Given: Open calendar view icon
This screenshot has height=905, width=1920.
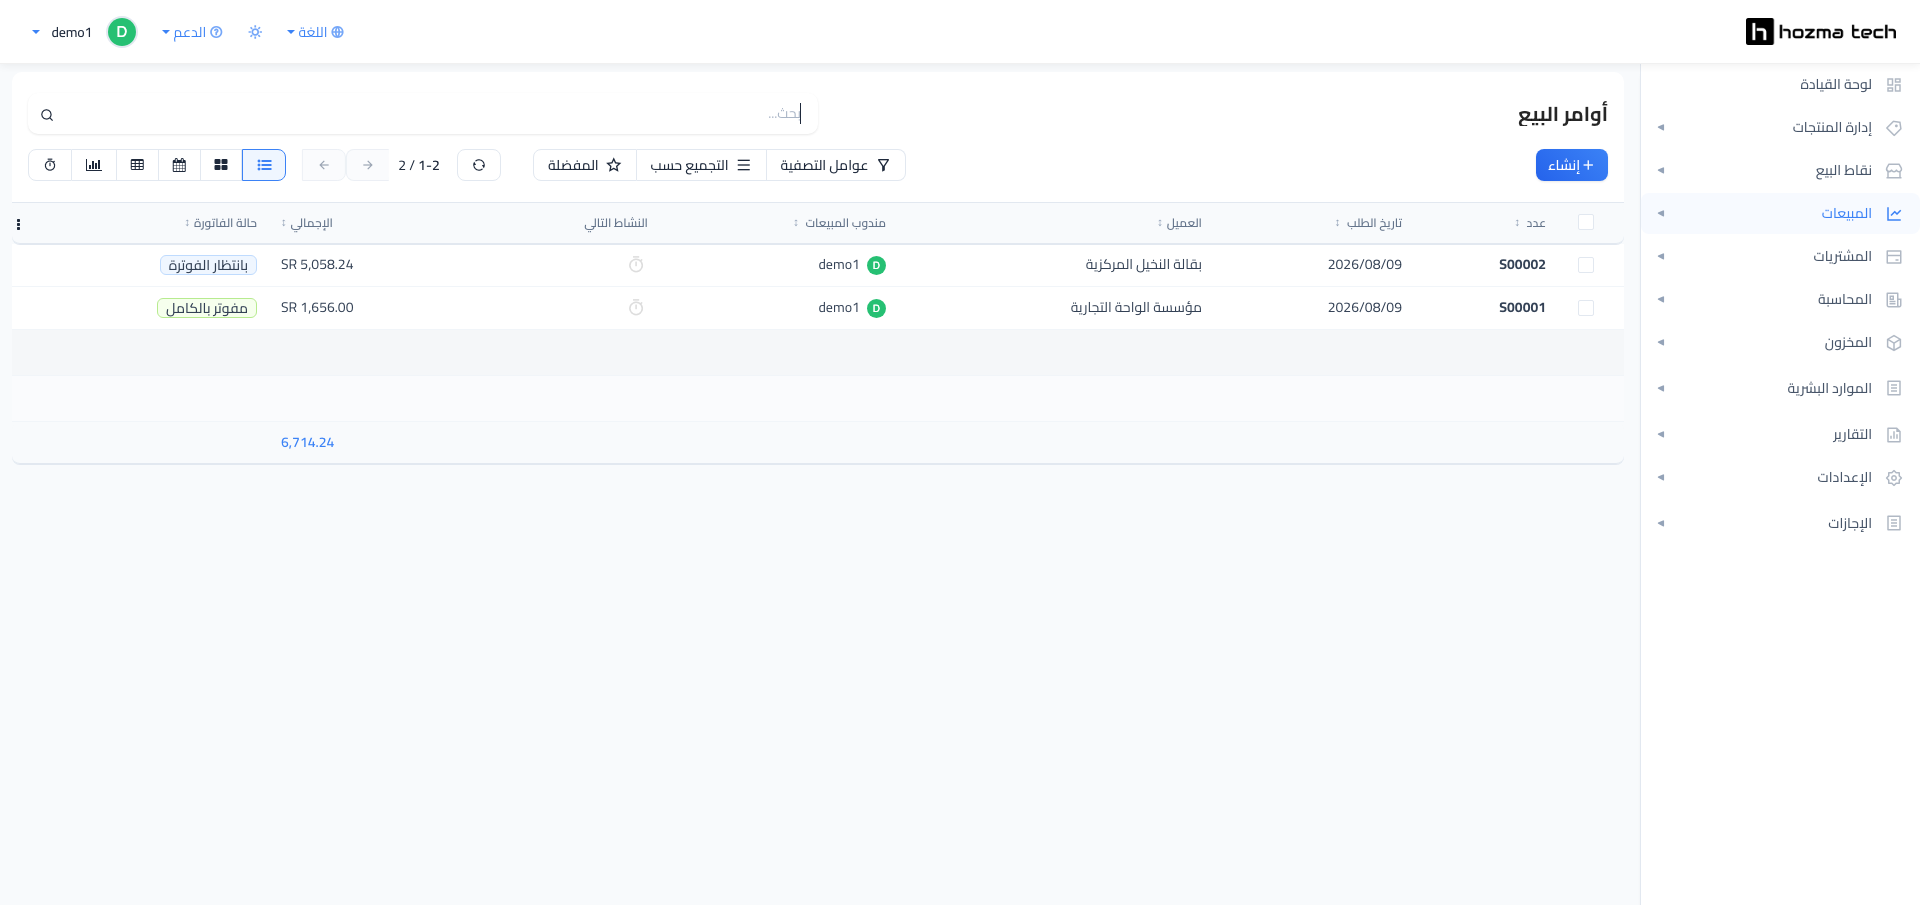Looking at the screenshot, I should 179,165.
